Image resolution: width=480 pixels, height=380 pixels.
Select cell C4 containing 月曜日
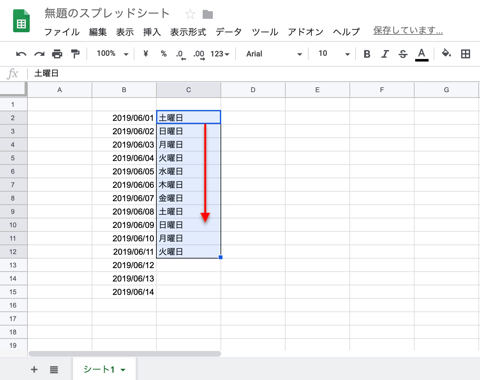(x=188, y=145)
